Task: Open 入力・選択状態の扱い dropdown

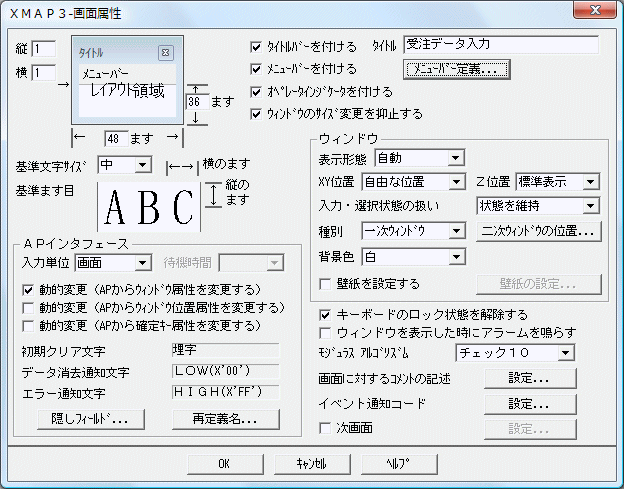Action: click(x=538, y=206)
